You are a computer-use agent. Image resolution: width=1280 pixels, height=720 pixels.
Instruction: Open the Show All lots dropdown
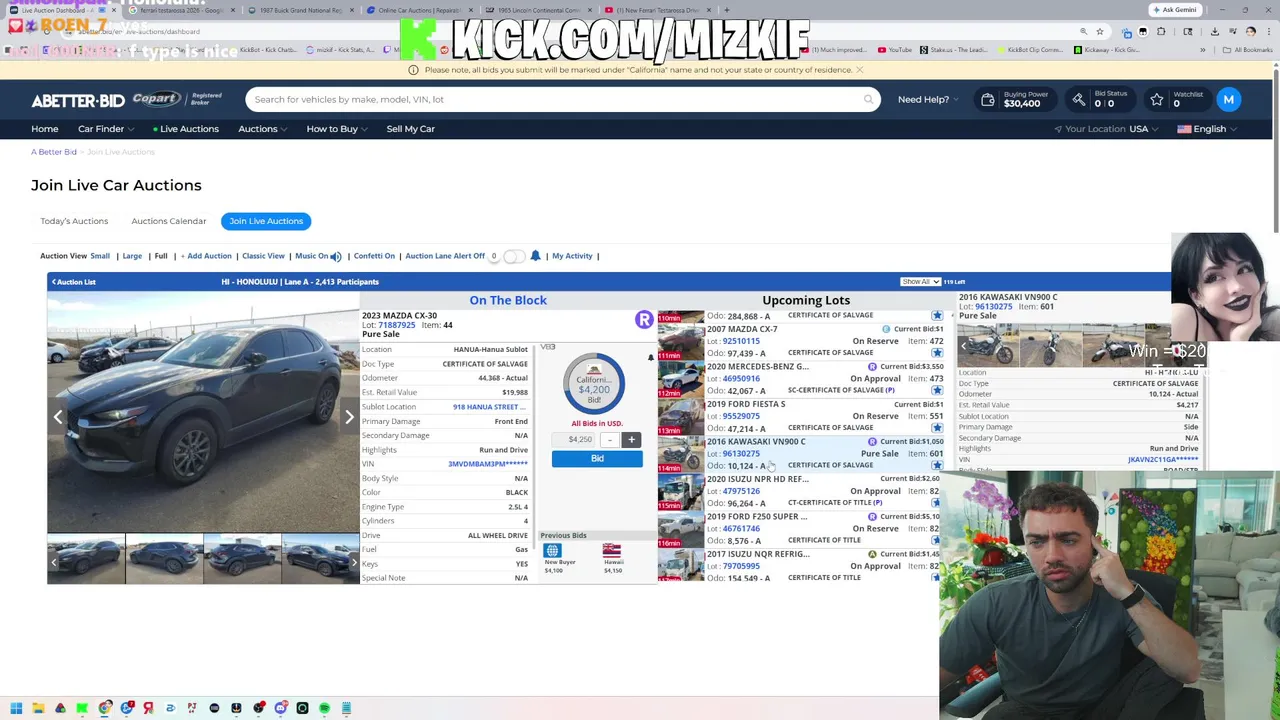920,282
